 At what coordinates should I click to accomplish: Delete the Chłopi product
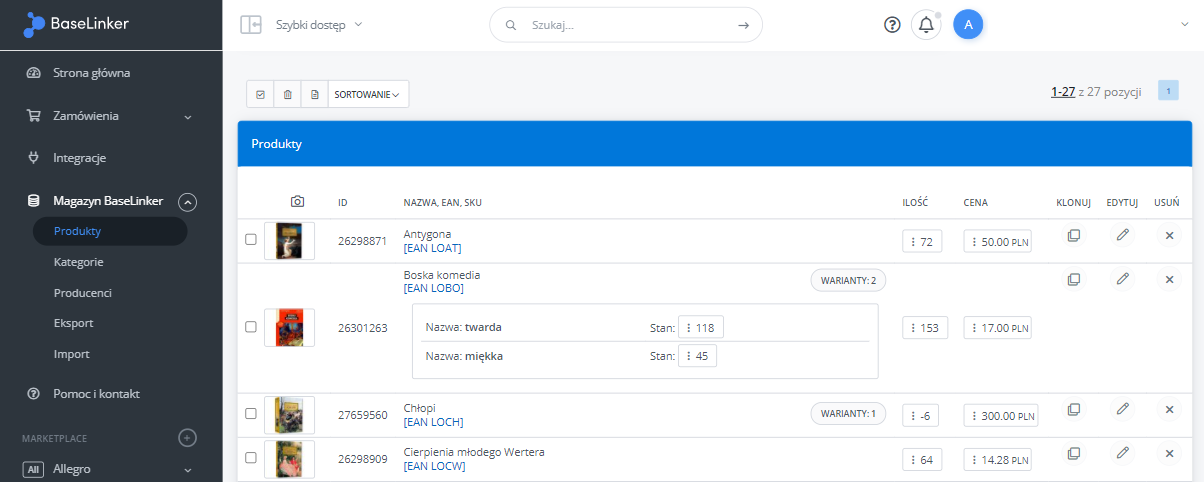1168,409
